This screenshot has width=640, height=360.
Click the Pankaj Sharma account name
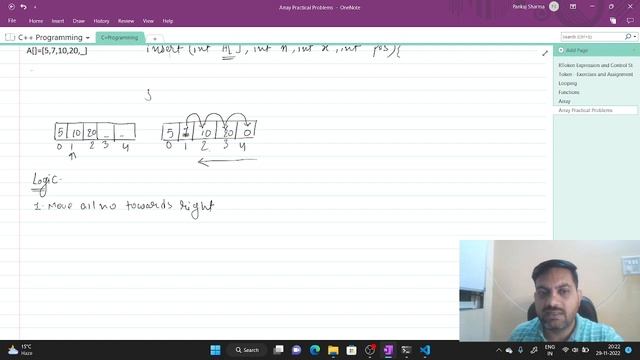tap(528, 7)
